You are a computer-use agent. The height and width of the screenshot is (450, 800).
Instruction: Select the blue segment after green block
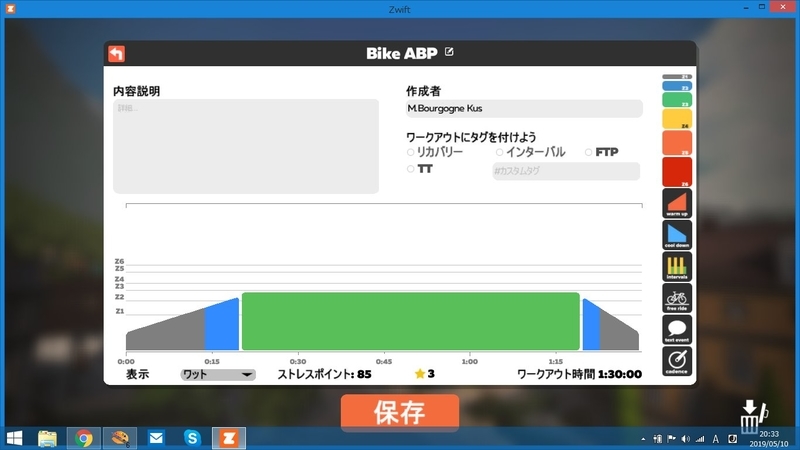point(591,328)
